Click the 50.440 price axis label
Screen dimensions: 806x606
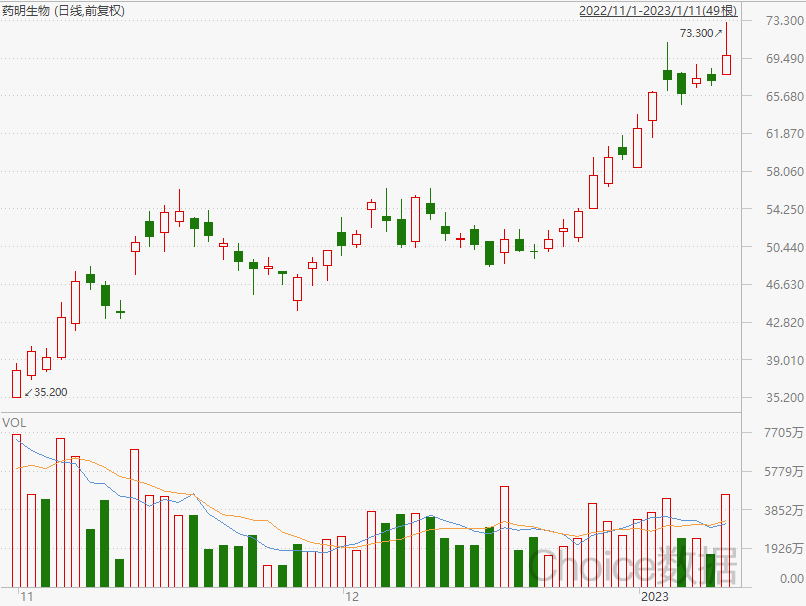coord(784,247)
